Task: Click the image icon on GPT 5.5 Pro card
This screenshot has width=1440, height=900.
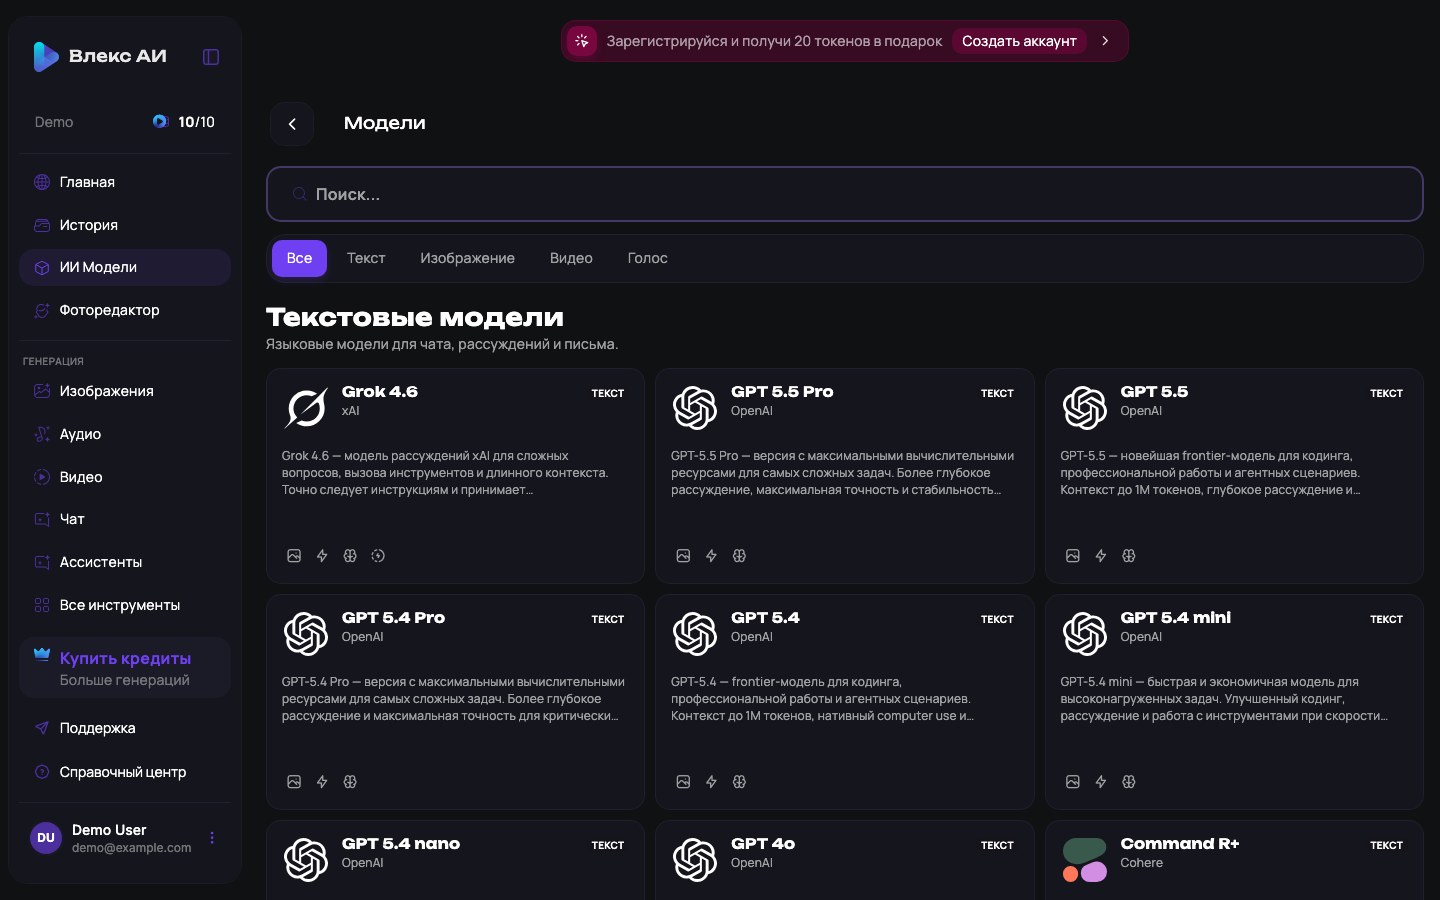Action: 683,556
